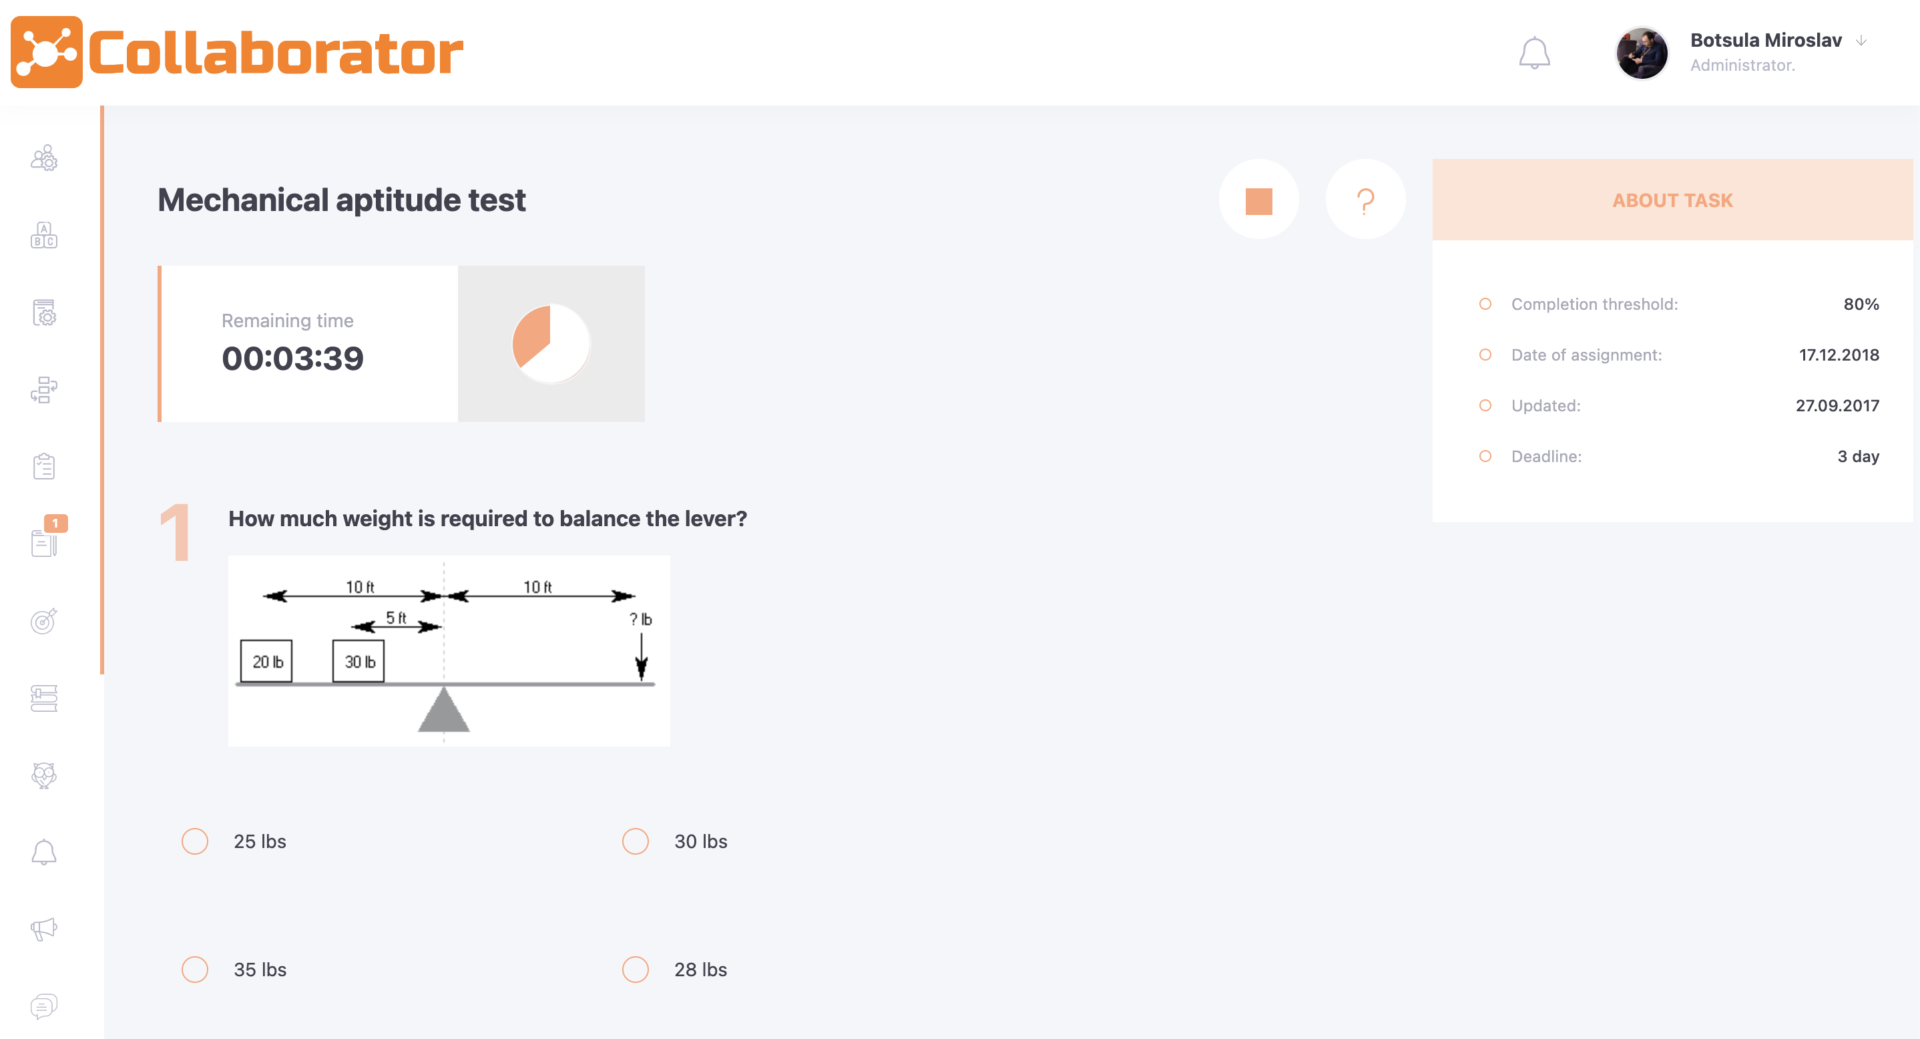Open help with the question mark button
Screen dimensions: 1920x1039
point(1365,200)
